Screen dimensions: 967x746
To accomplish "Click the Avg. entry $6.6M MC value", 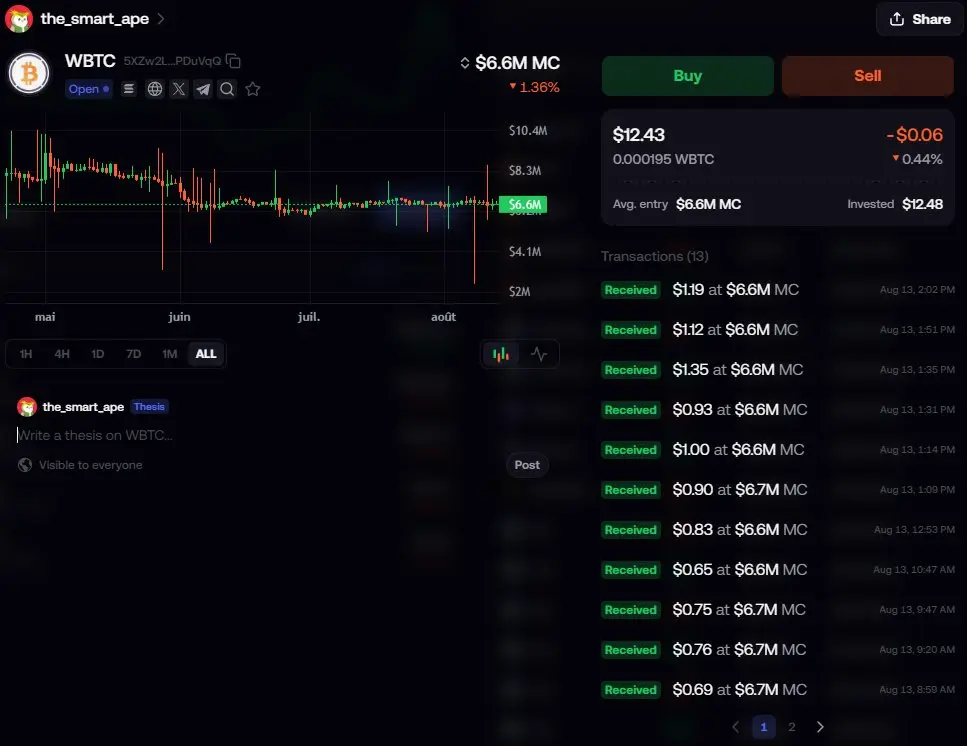I will 708,204.
